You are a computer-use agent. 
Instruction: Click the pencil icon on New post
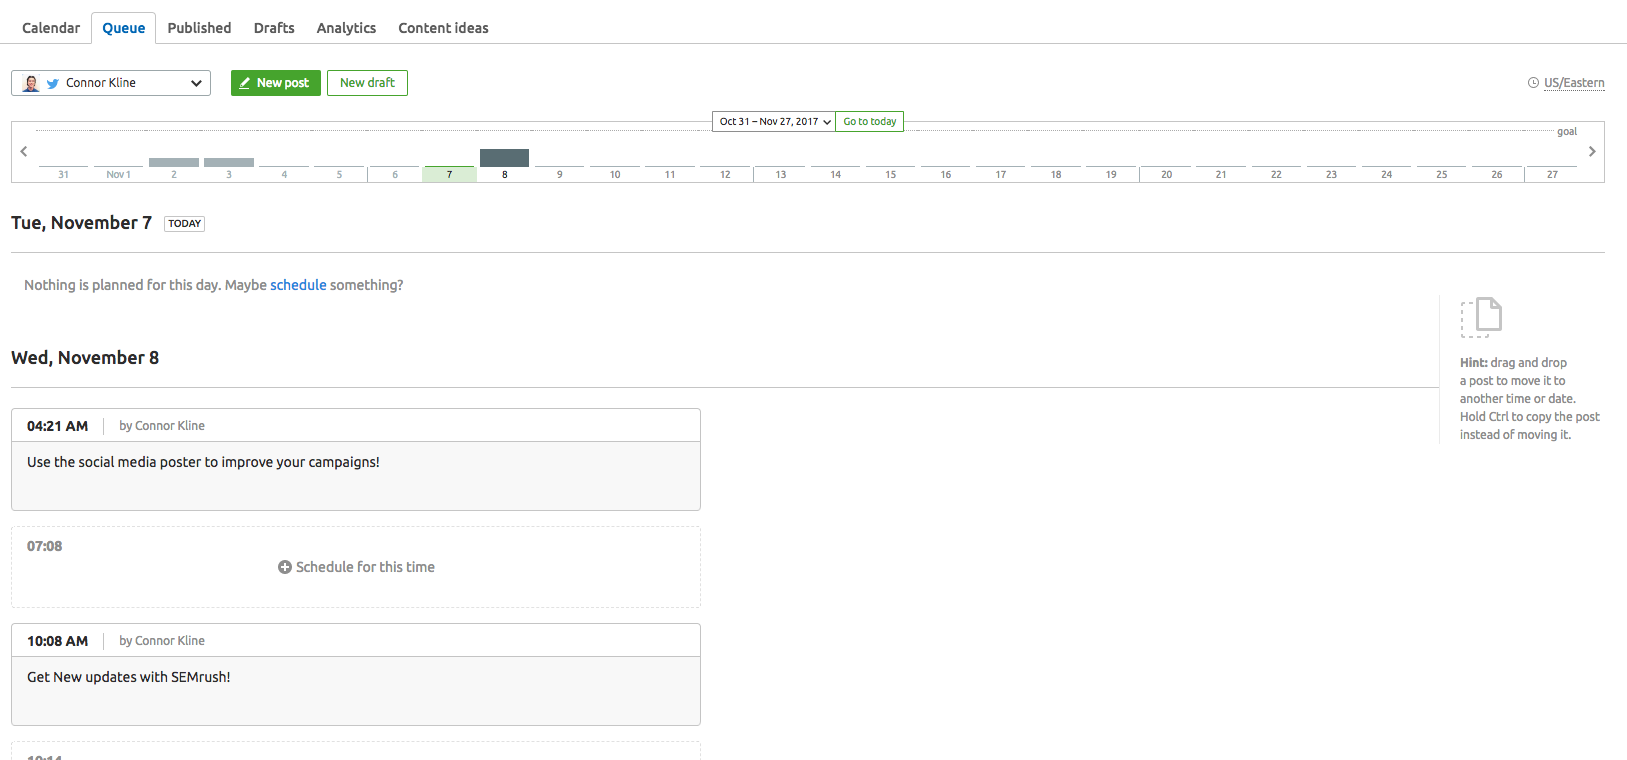[244, 83]
